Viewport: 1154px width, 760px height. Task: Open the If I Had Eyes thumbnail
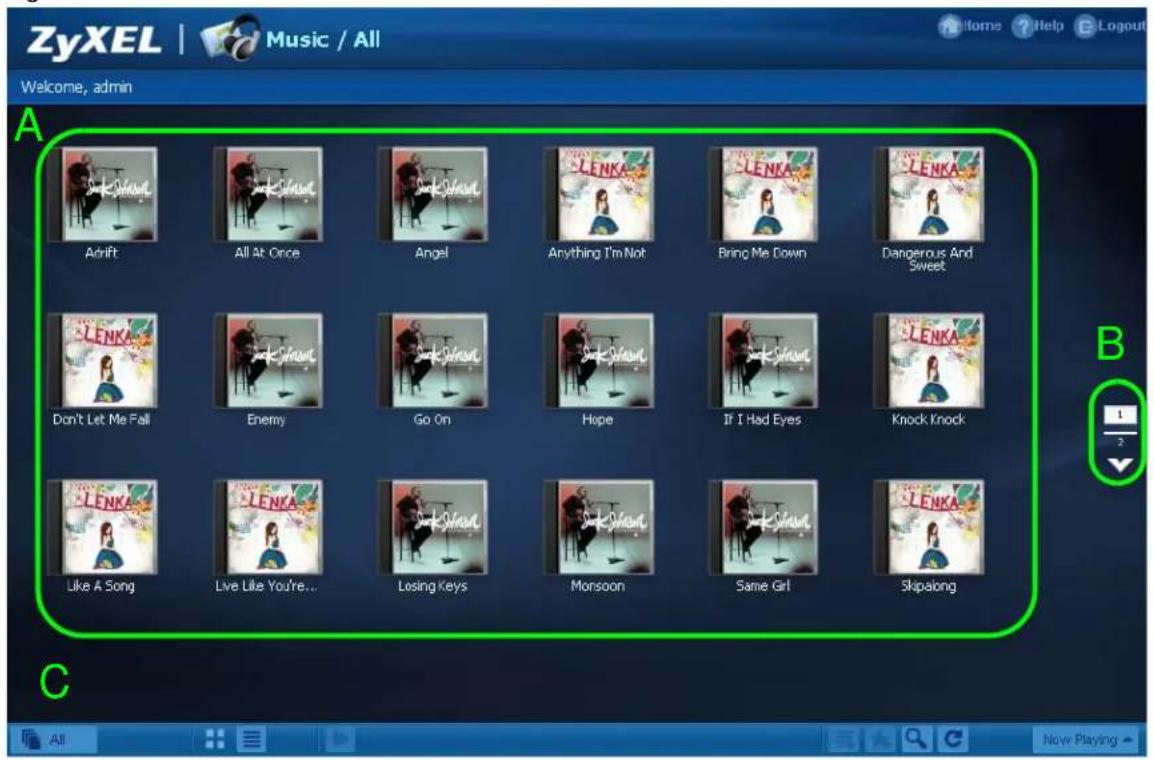click(x=763, y=361)
